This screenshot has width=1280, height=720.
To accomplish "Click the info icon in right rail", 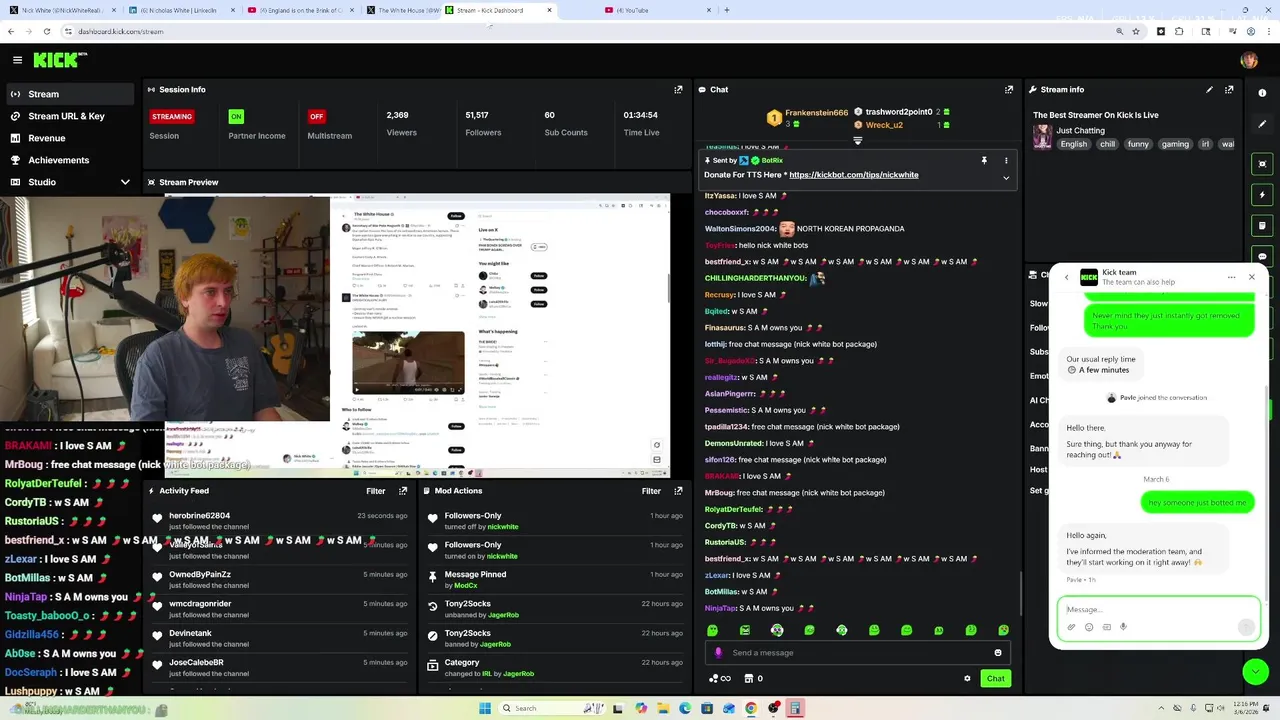I will 1262,93.
